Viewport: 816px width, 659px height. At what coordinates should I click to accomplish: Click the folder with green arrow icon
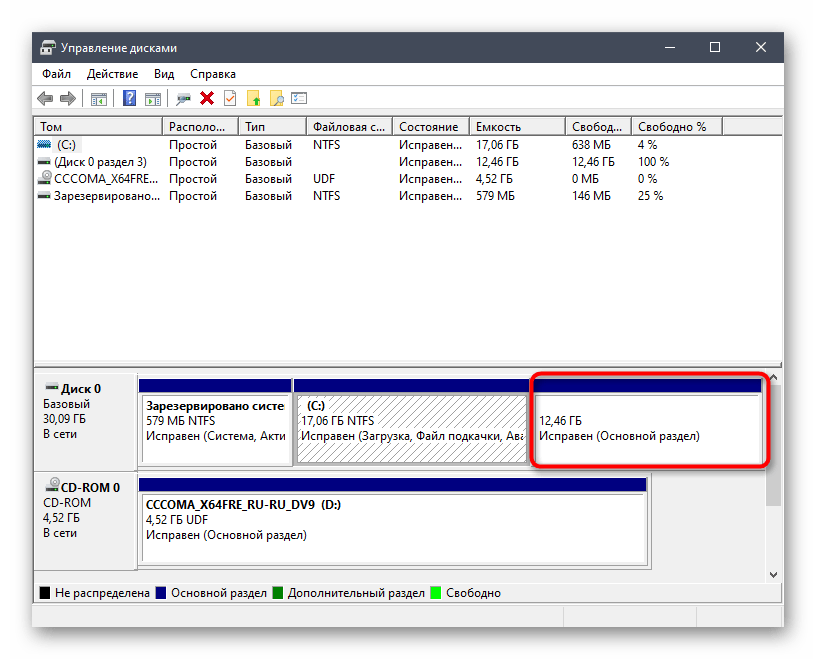[x=254, y=98]
